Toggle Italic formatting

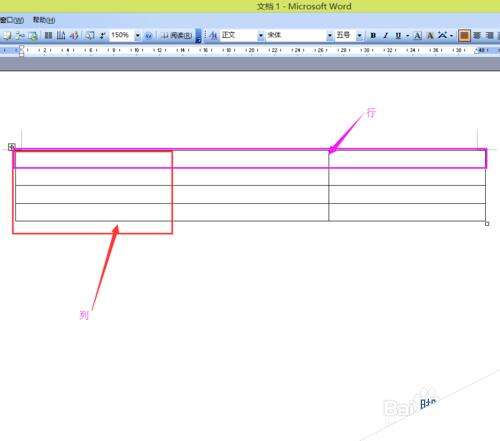pyautogui.click(x=386, y=35)
